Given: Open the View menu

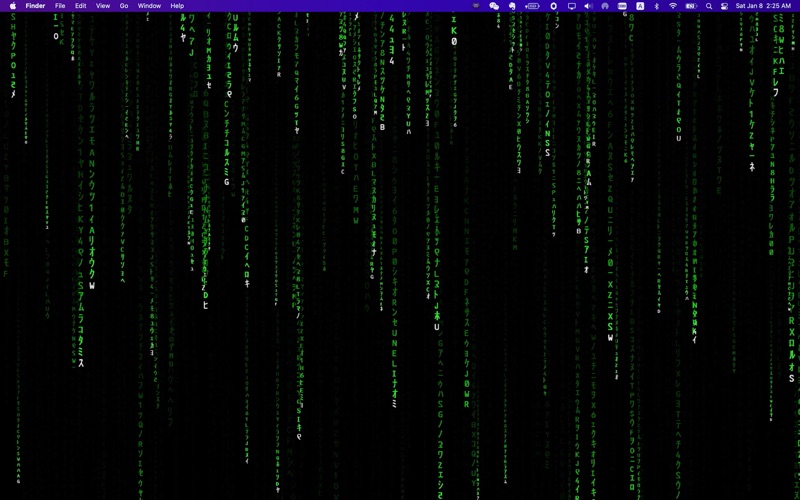Looking at the screenshot, I should (102, 6).
